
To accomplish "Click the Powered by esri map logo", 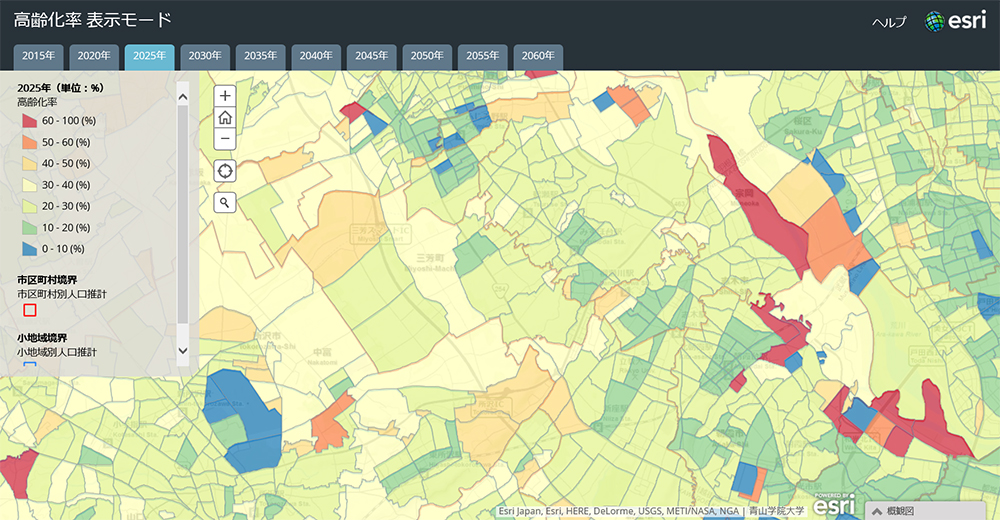I will pyautogui.click(x=833, y=505).
